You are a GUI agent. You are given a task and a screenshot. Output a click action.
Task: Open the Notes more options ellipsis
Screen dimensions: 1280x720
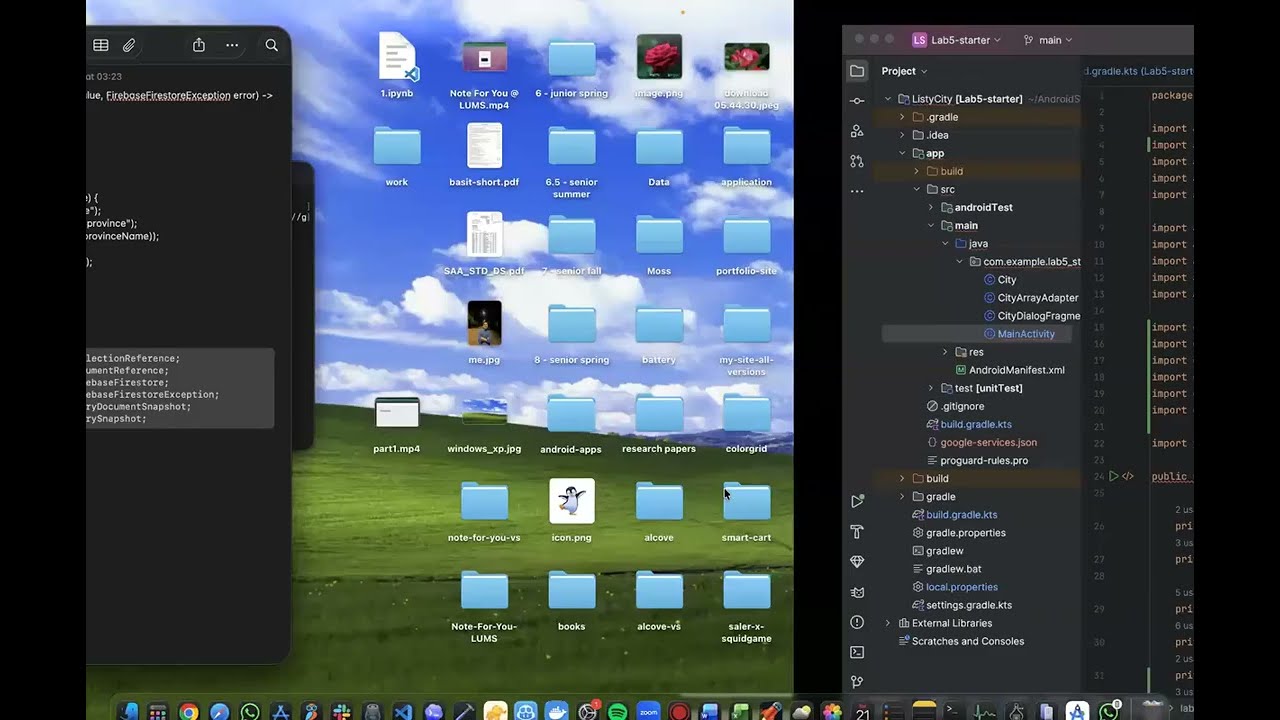point(232,45)
